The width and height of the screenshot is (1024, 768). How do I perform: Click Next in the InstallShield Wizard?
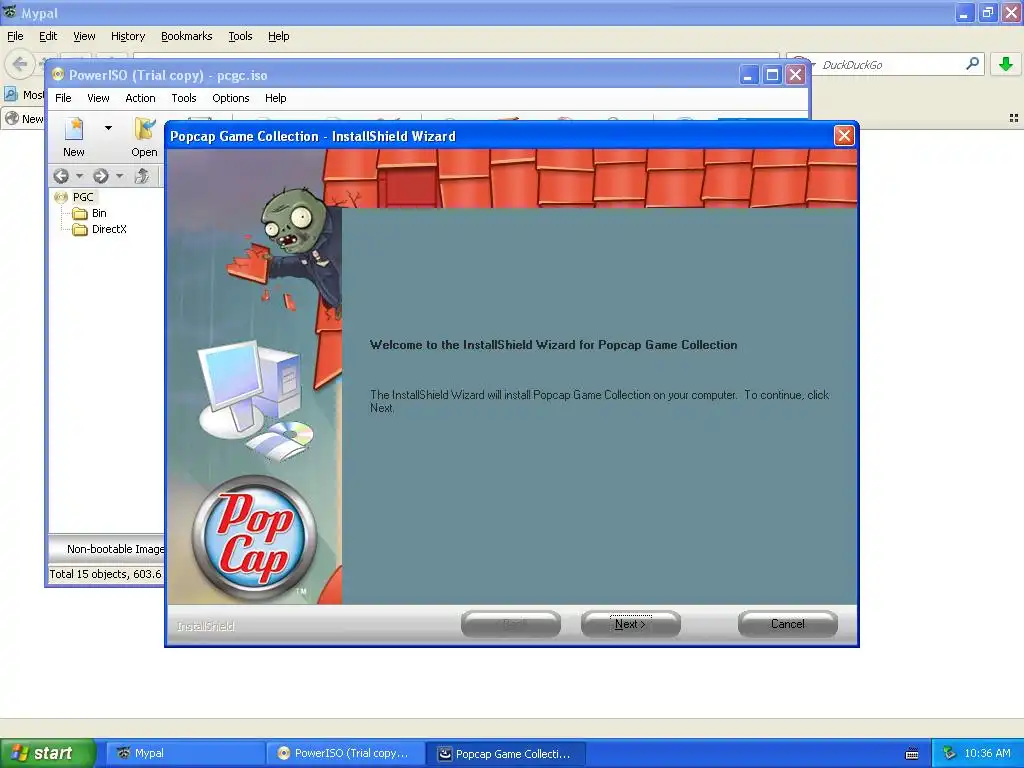[x=630, y=624]
